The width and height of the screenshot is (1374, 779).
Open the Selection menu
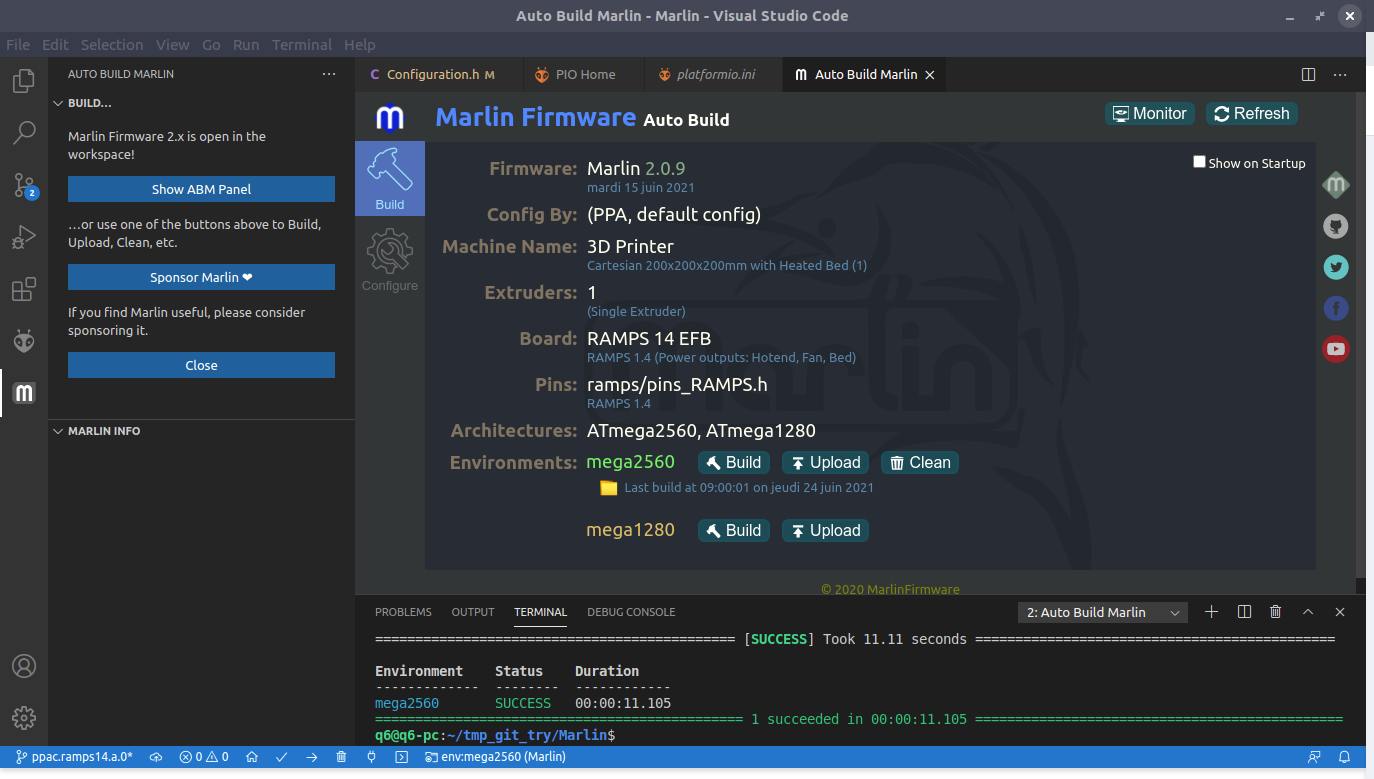(x=112, y=45)
